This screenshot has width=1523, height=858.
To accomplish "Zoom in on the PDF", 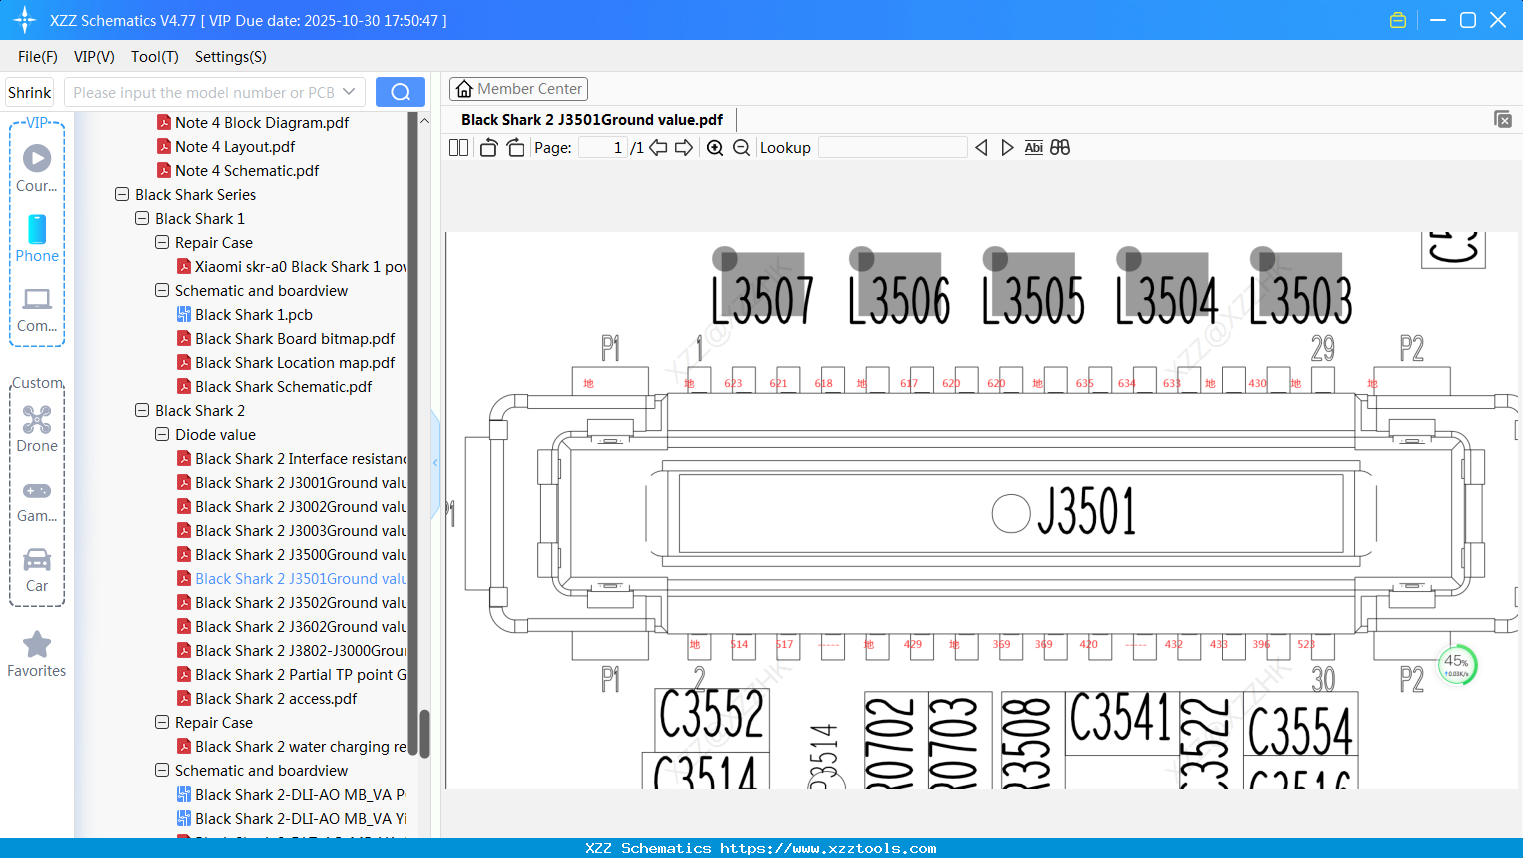I will (715, 148).
